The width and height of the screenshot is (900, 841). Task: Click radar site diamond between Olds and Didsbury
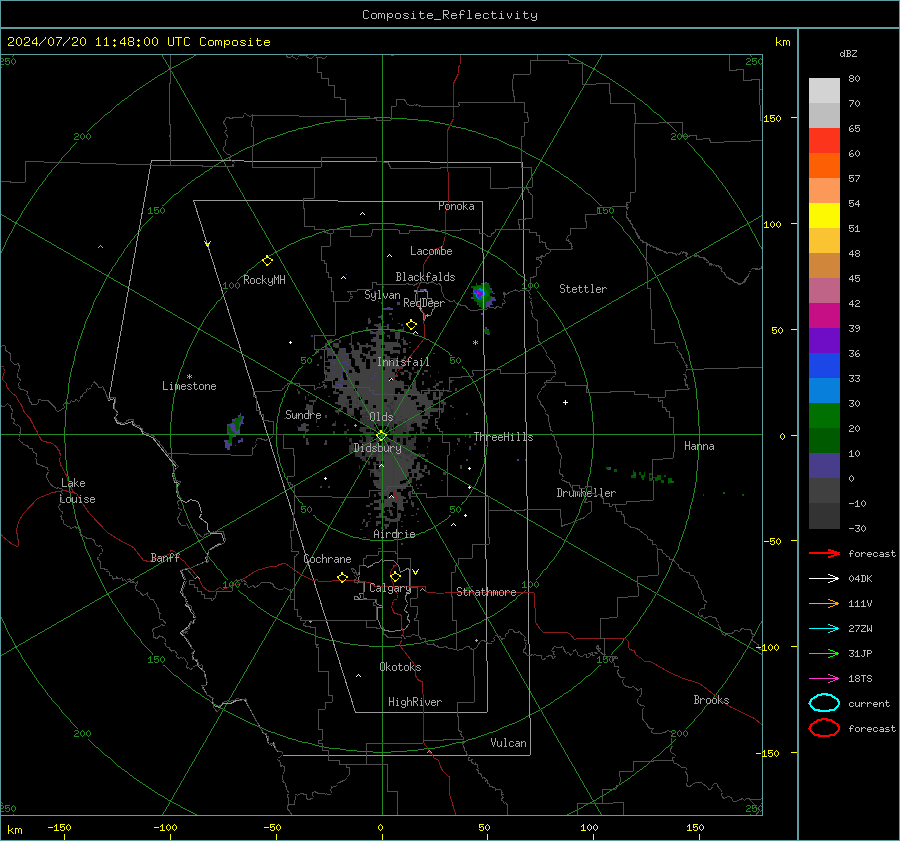pyautogui.click(x=381, y=436)
